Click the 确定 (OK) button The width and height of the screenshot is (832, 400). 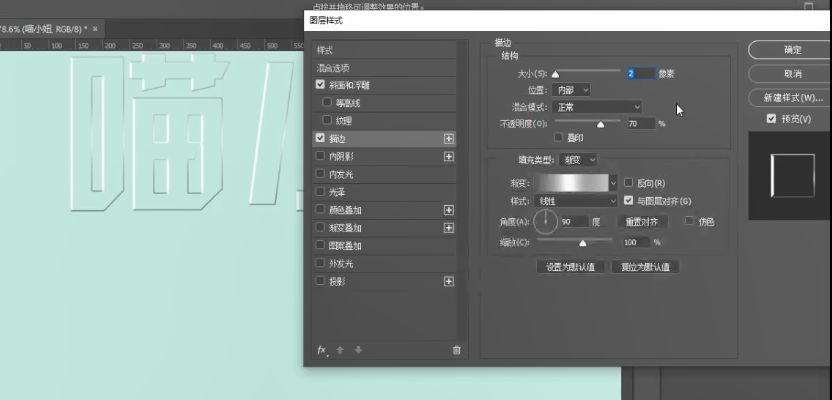point(792,49)
